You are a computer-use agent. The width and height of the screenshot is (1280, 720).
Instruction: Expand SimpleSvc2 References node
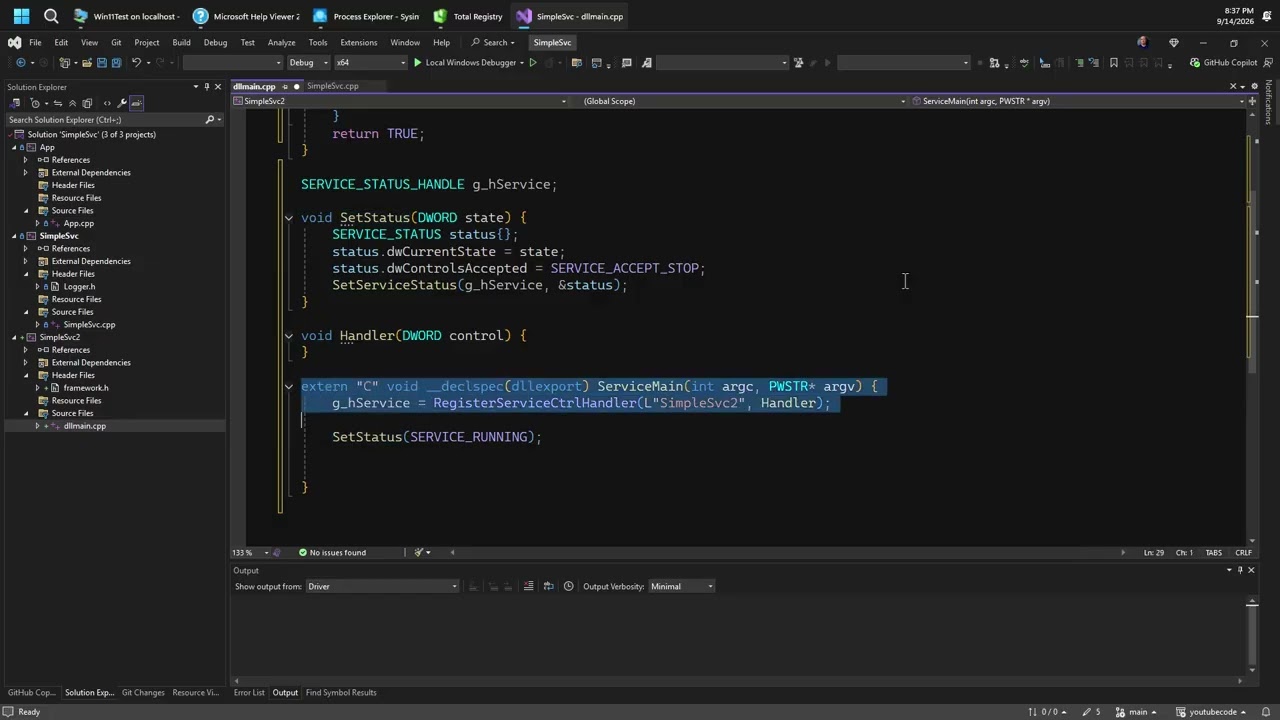click(x=26, y=350)
